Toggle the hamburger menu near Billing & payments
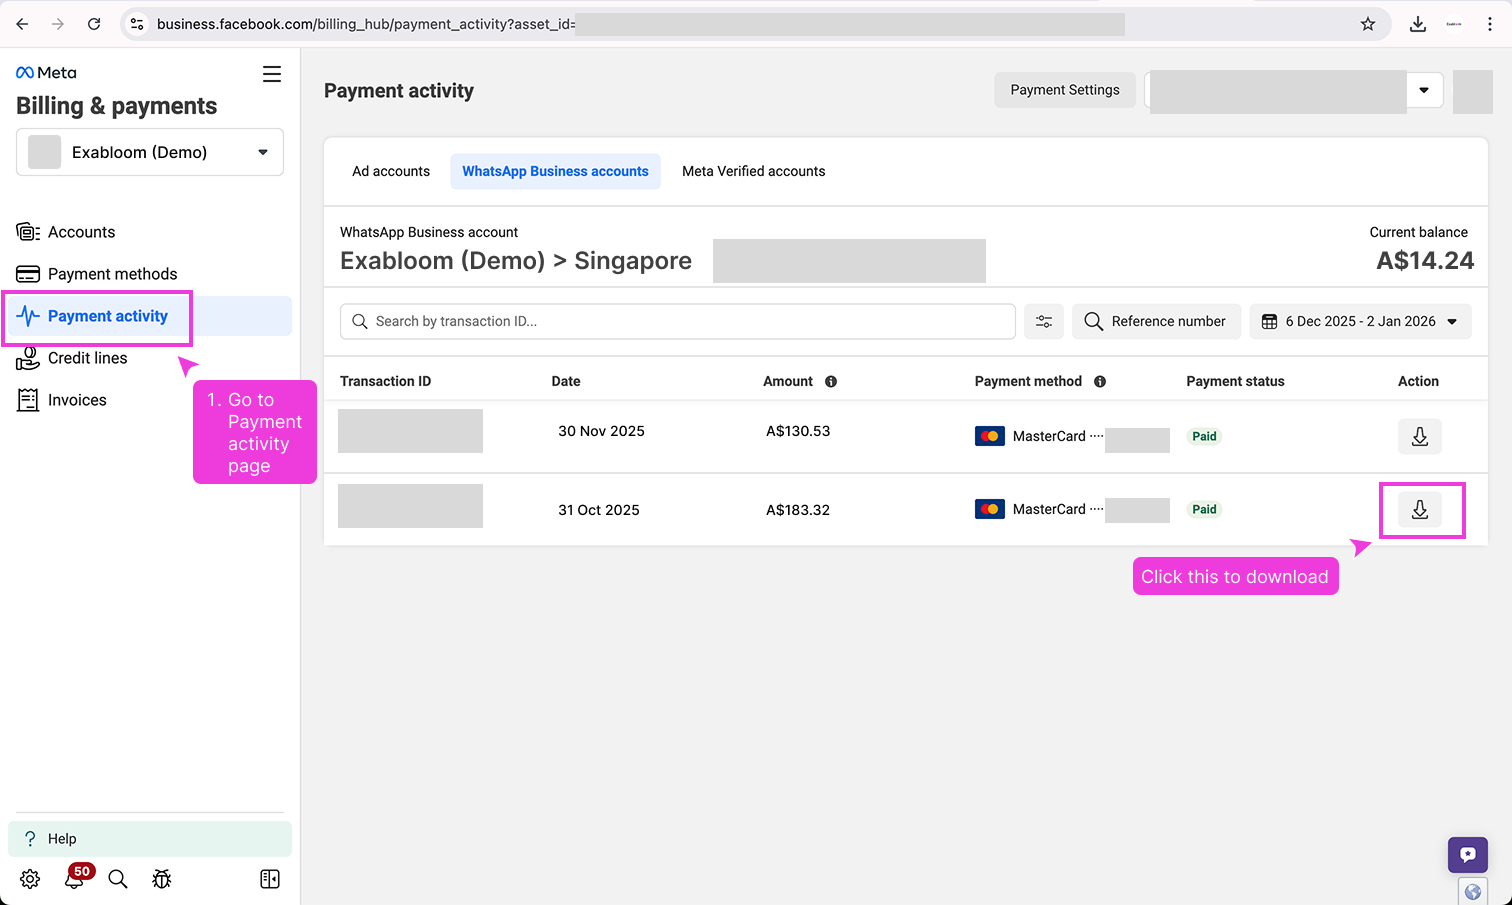 click(x=271, y=73)
